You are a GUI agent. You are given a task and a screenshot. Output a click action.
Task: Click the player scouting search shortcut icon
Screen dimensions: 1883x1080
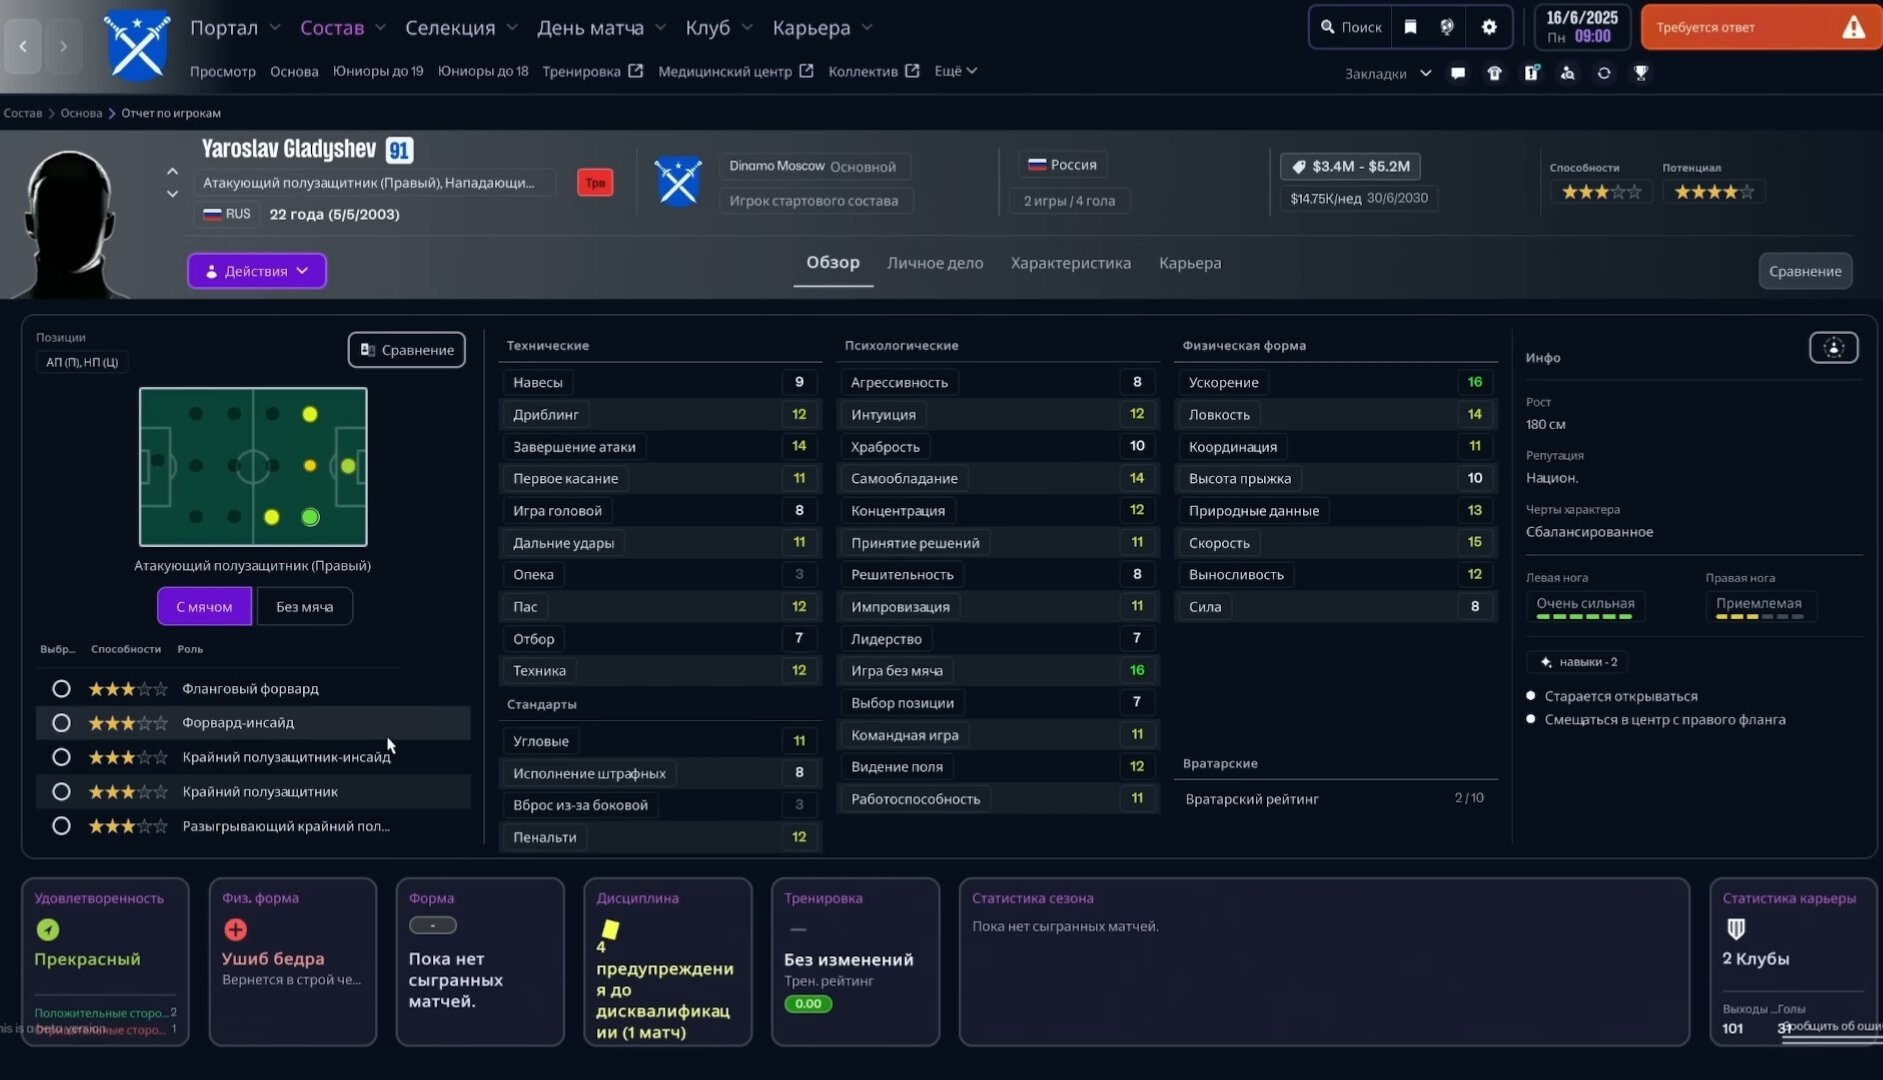pos(1567,73)
